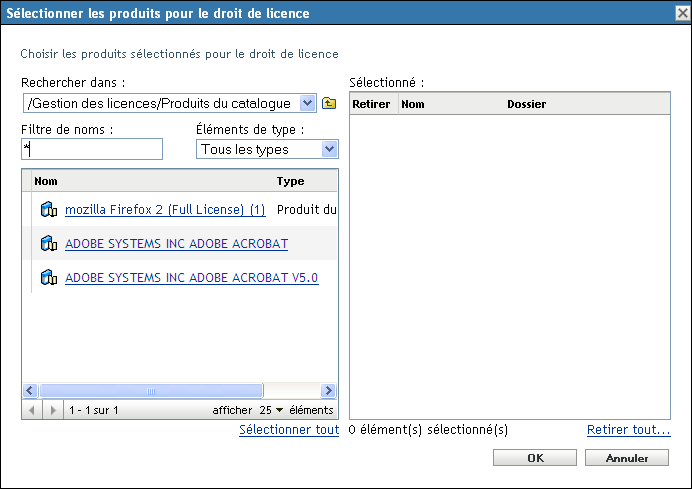The height and width of the screenshot is (489, 692).
Task: Open the Éléments de type dropdown
Action: click(329, 149)
